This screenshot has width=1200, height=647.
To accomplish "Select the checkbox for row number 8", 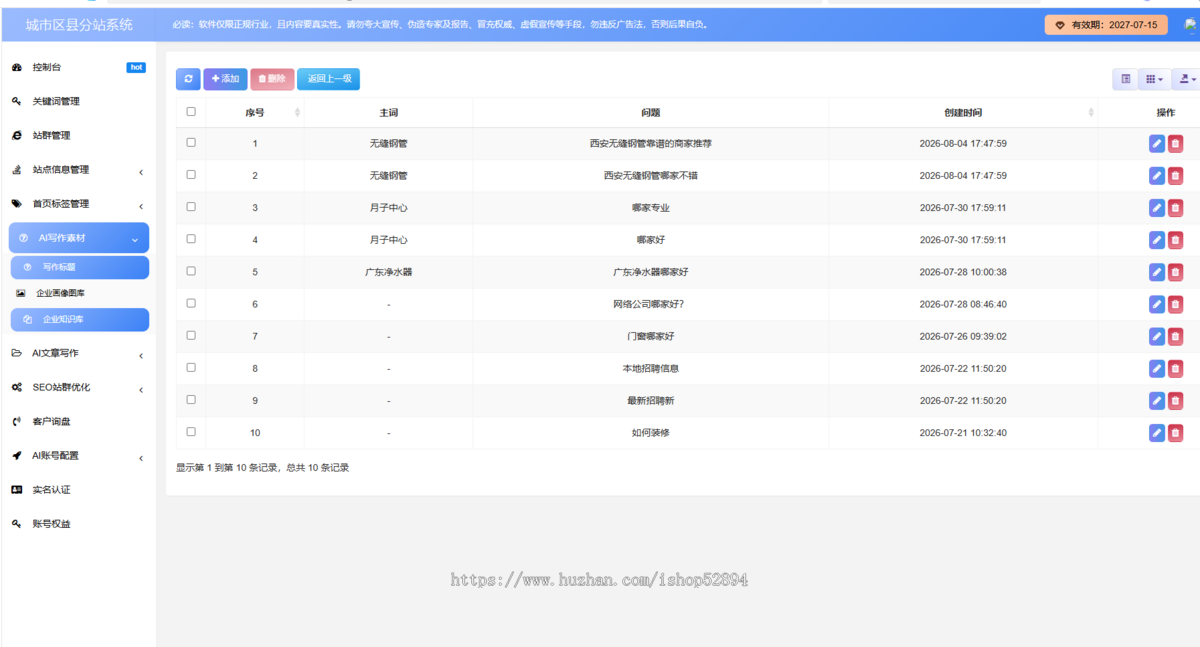I will 191,367.
